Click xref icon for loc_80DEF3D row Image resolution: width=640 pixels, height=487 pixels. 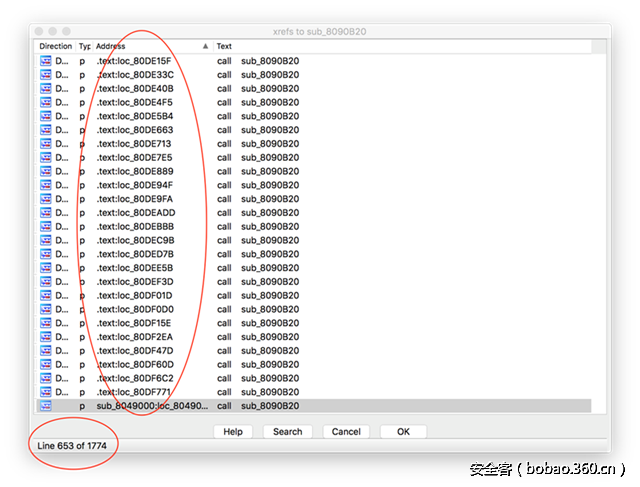[x=46, y=282]
